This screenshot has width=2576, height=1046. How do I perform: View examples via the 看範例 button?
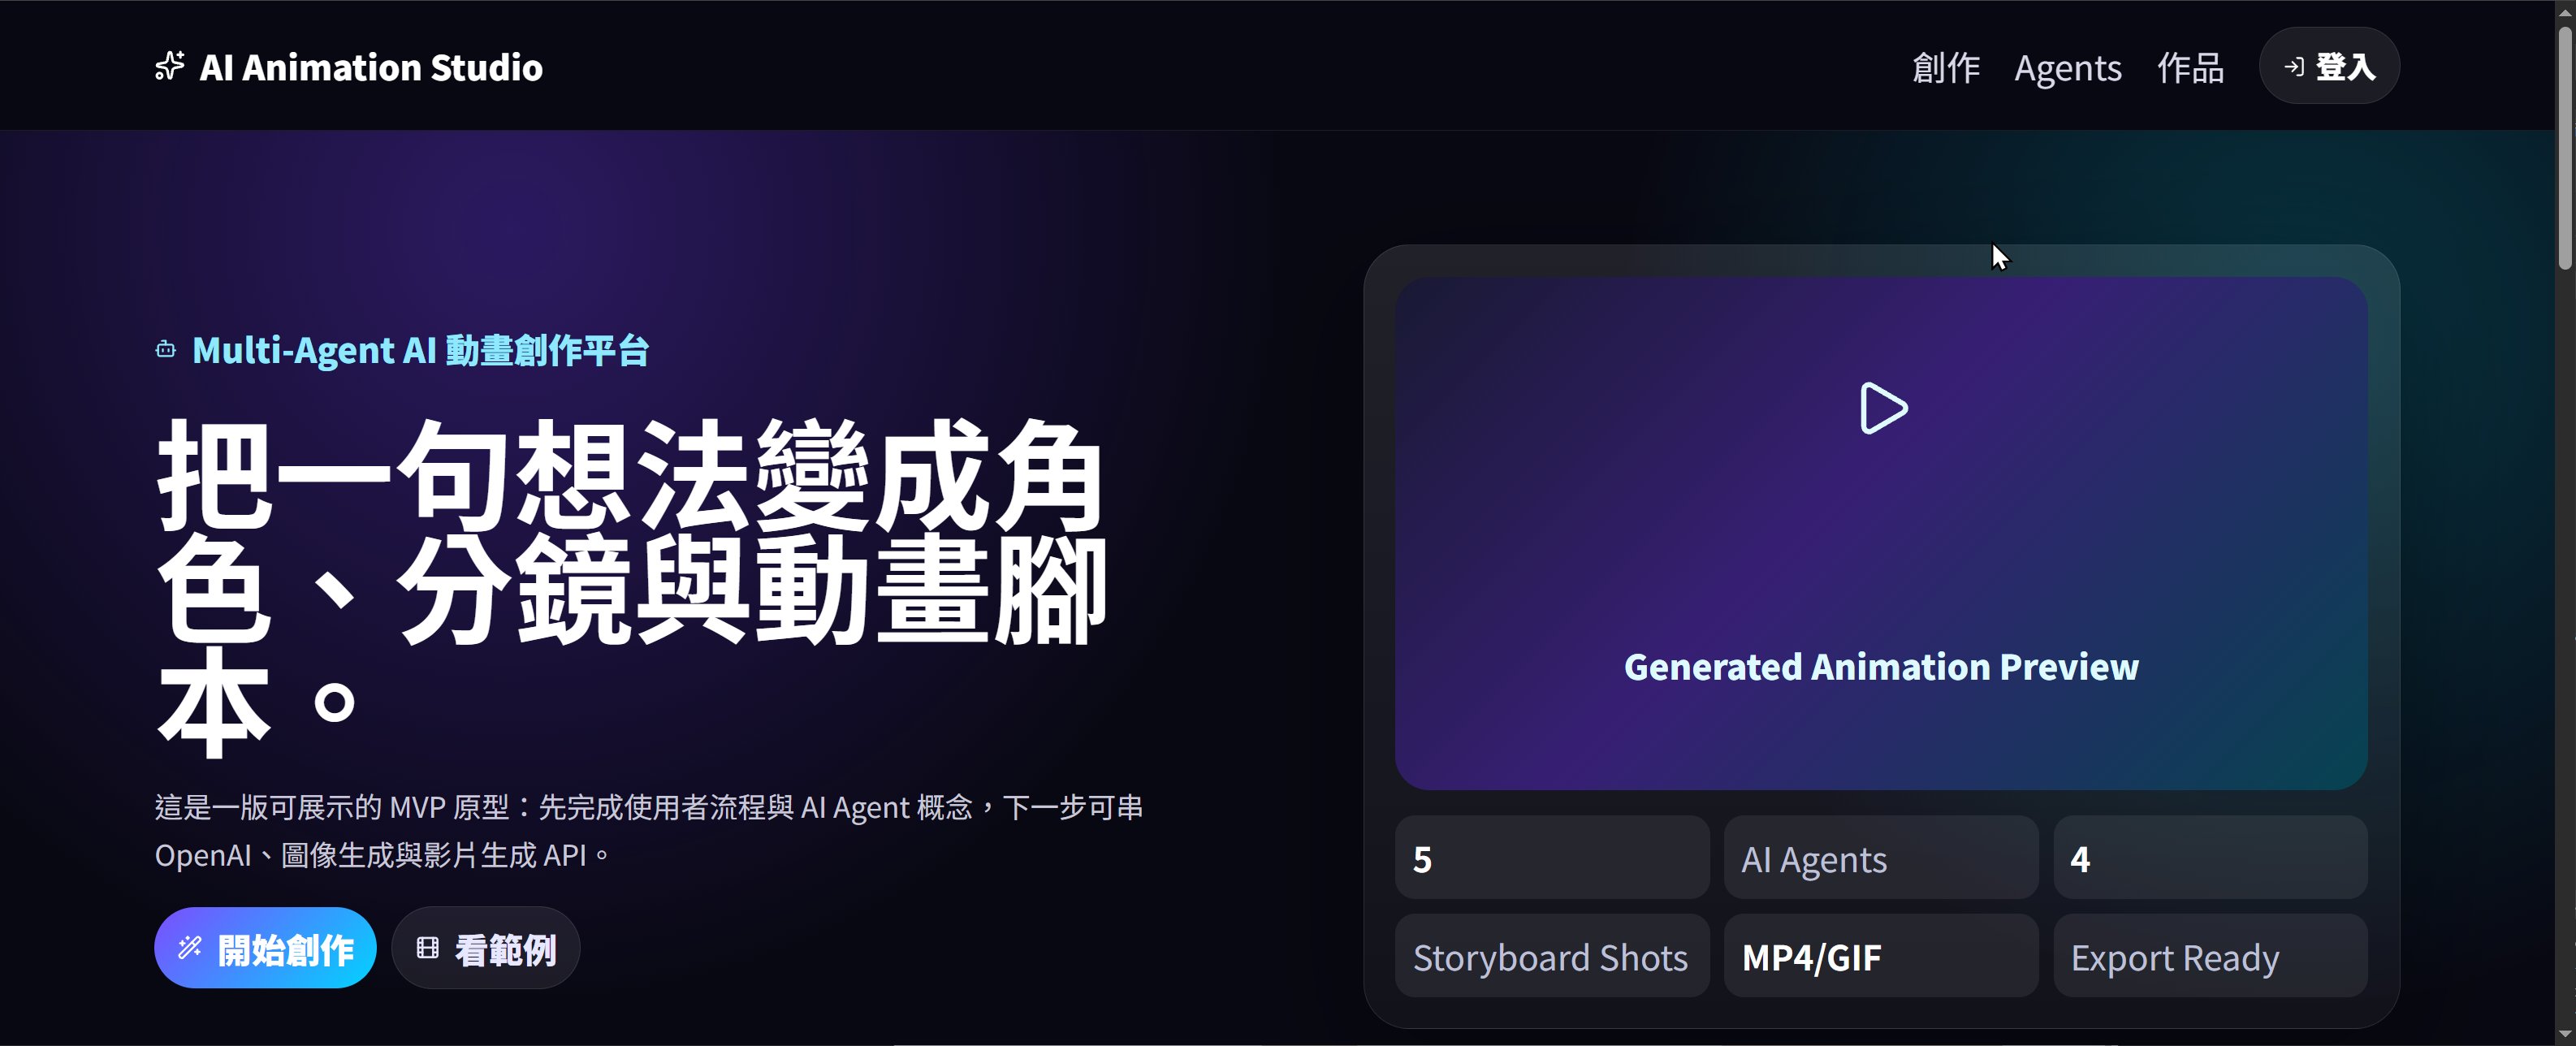coord(486,948)
